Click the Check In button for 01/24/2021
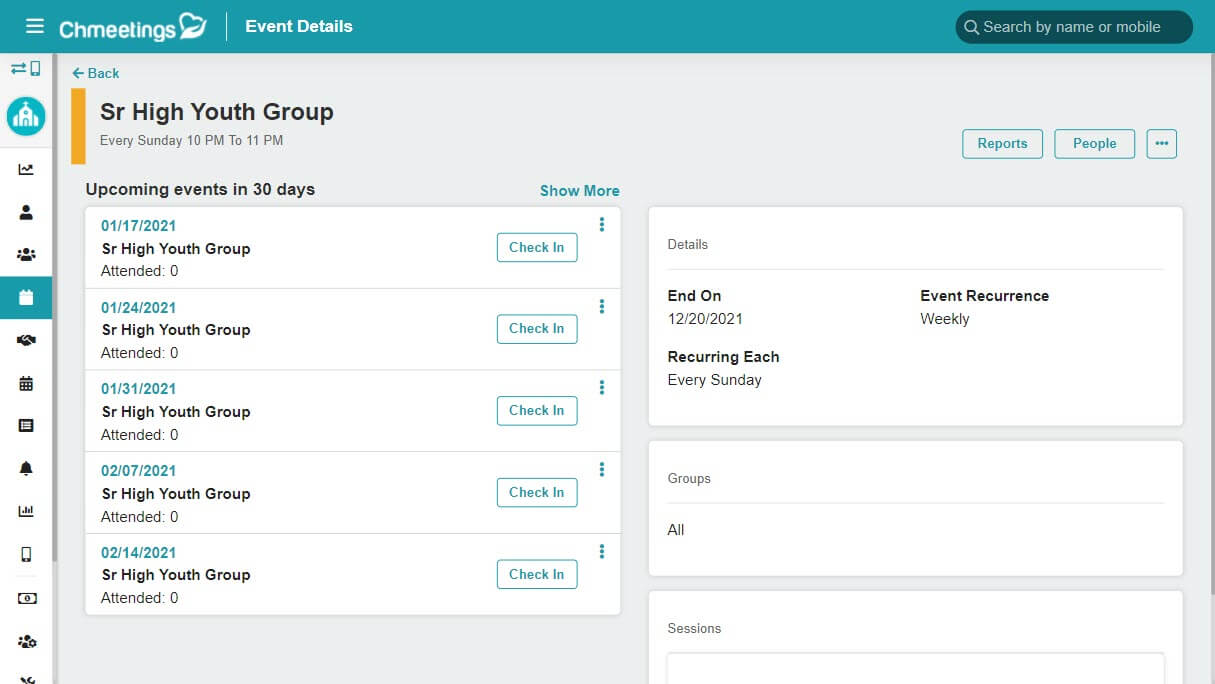Screen dimensions: 1215x684 click(537, 328)
